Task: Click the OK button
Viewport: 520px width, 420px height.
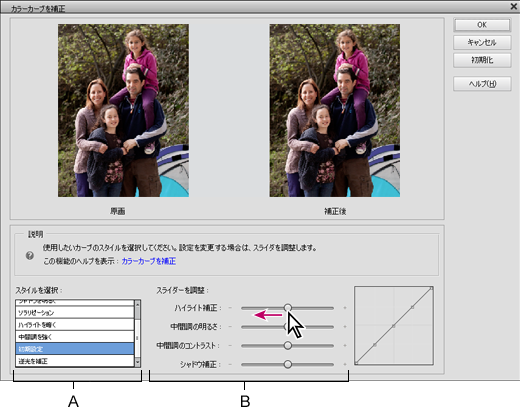Action: click(482, 25)
